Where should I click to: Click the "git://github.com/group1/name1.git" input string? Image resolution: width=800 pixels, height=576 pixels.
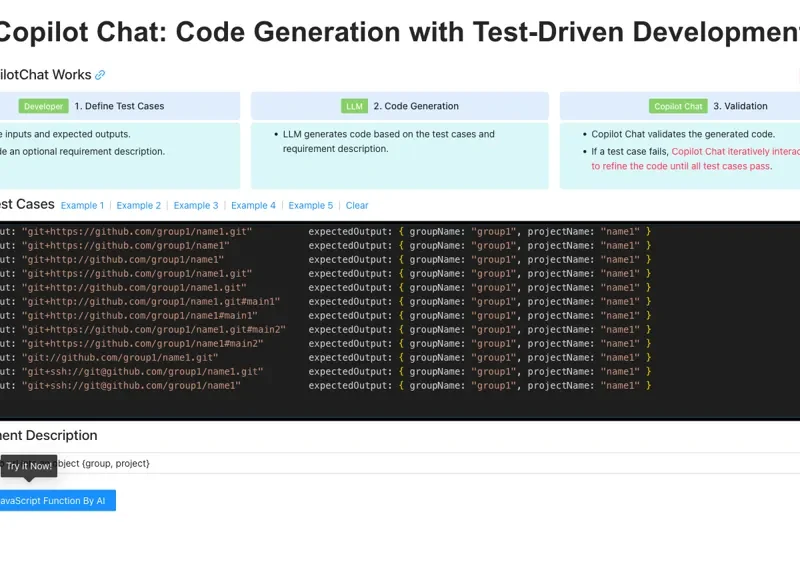120,358
